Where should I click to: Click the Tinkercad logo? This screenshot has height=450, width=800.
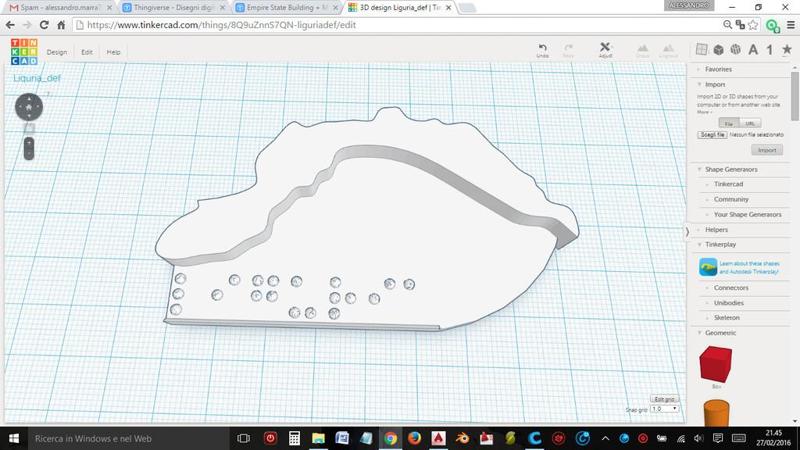(x=24, y=52)
